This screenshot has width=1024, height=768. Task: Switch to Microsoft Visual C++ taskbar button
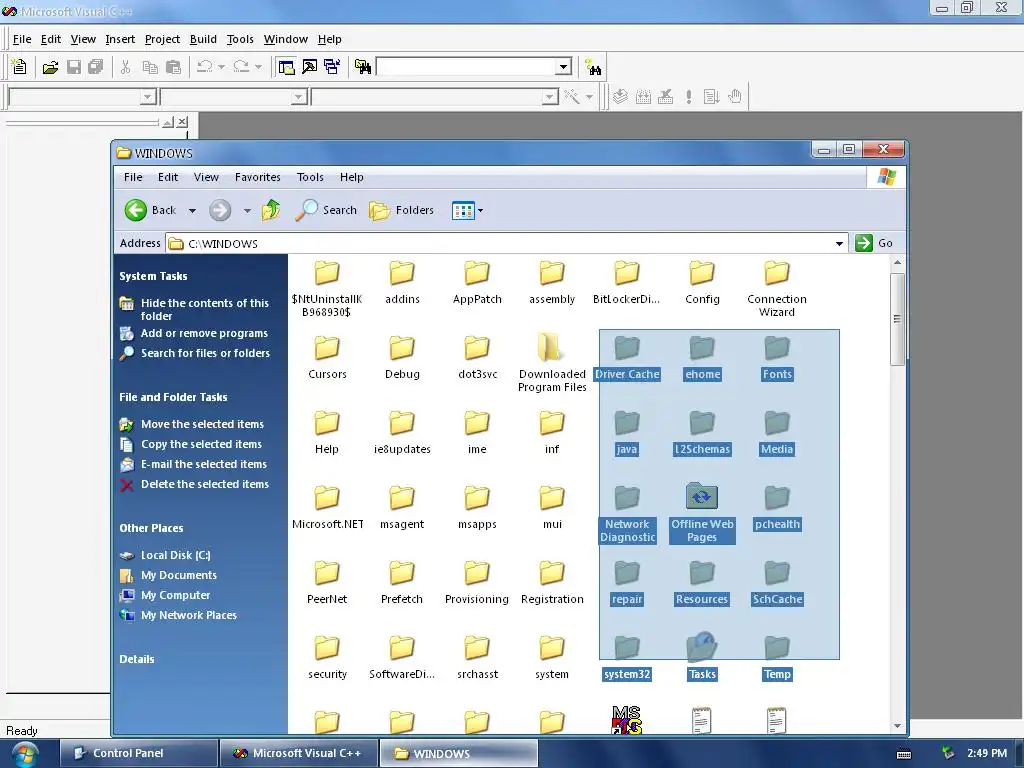(x=299, y=753)
